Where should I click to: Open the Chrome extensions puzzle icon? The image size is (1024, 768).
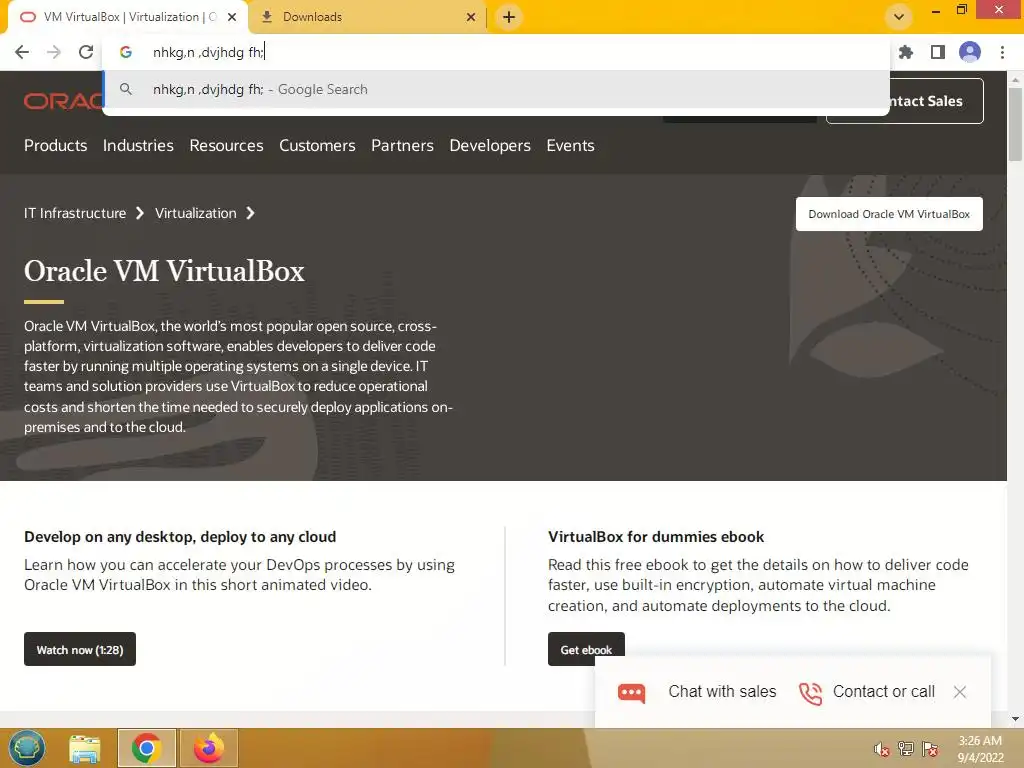pos(906,52)
